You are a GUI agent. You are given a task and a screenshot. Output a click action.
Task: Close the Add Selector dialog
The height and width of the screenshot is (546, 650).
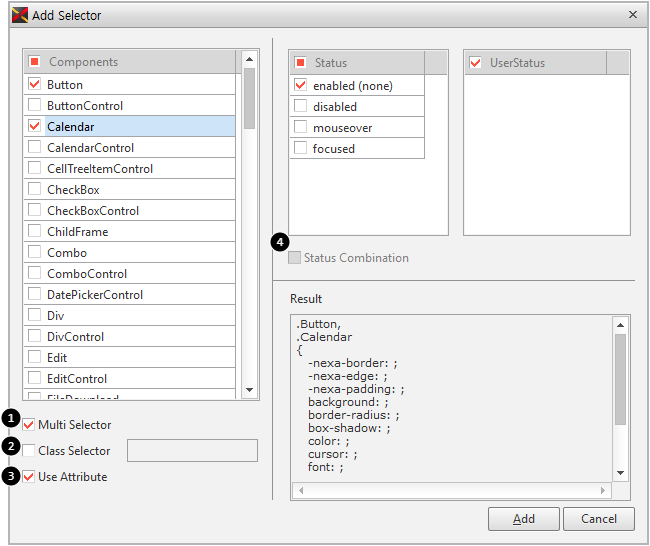[x=632, y=15]
